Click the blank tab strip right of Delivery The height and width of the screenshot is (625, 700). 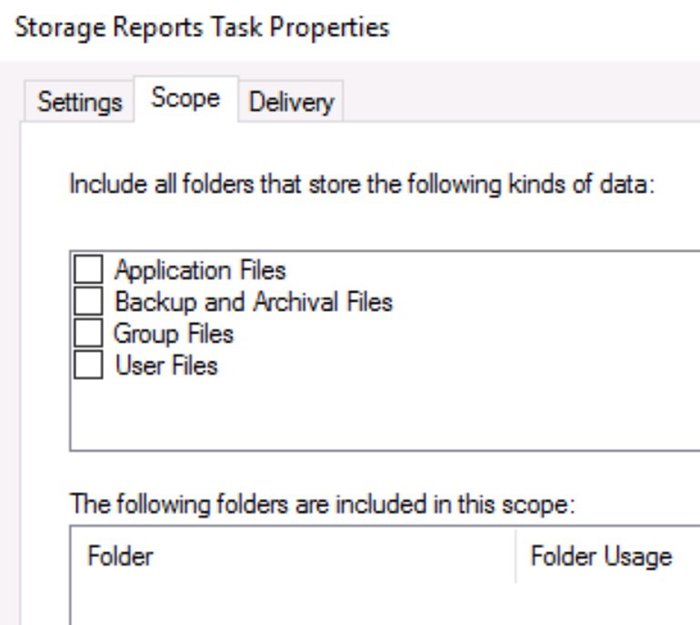coord(520,102)
